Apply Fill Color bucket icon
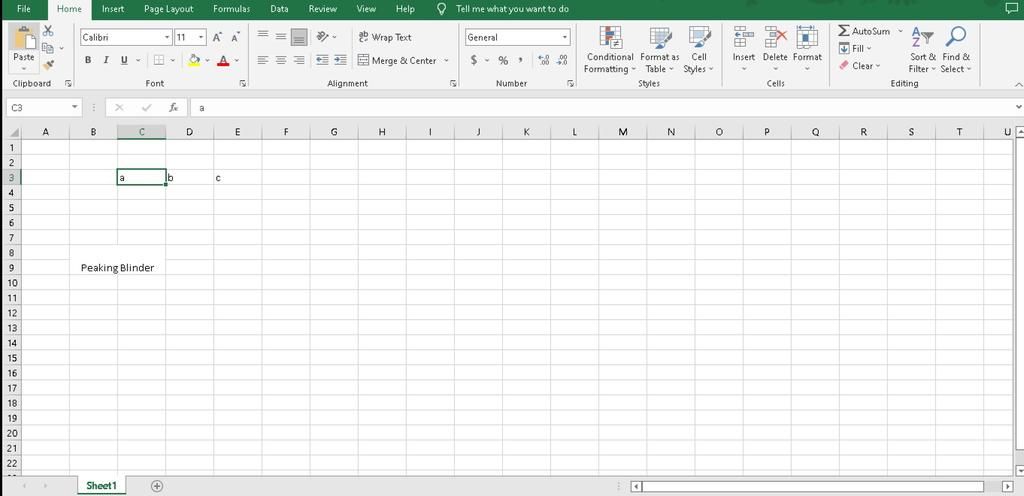This screenshot has width=1024, height=496. click(x=194, y=60)
